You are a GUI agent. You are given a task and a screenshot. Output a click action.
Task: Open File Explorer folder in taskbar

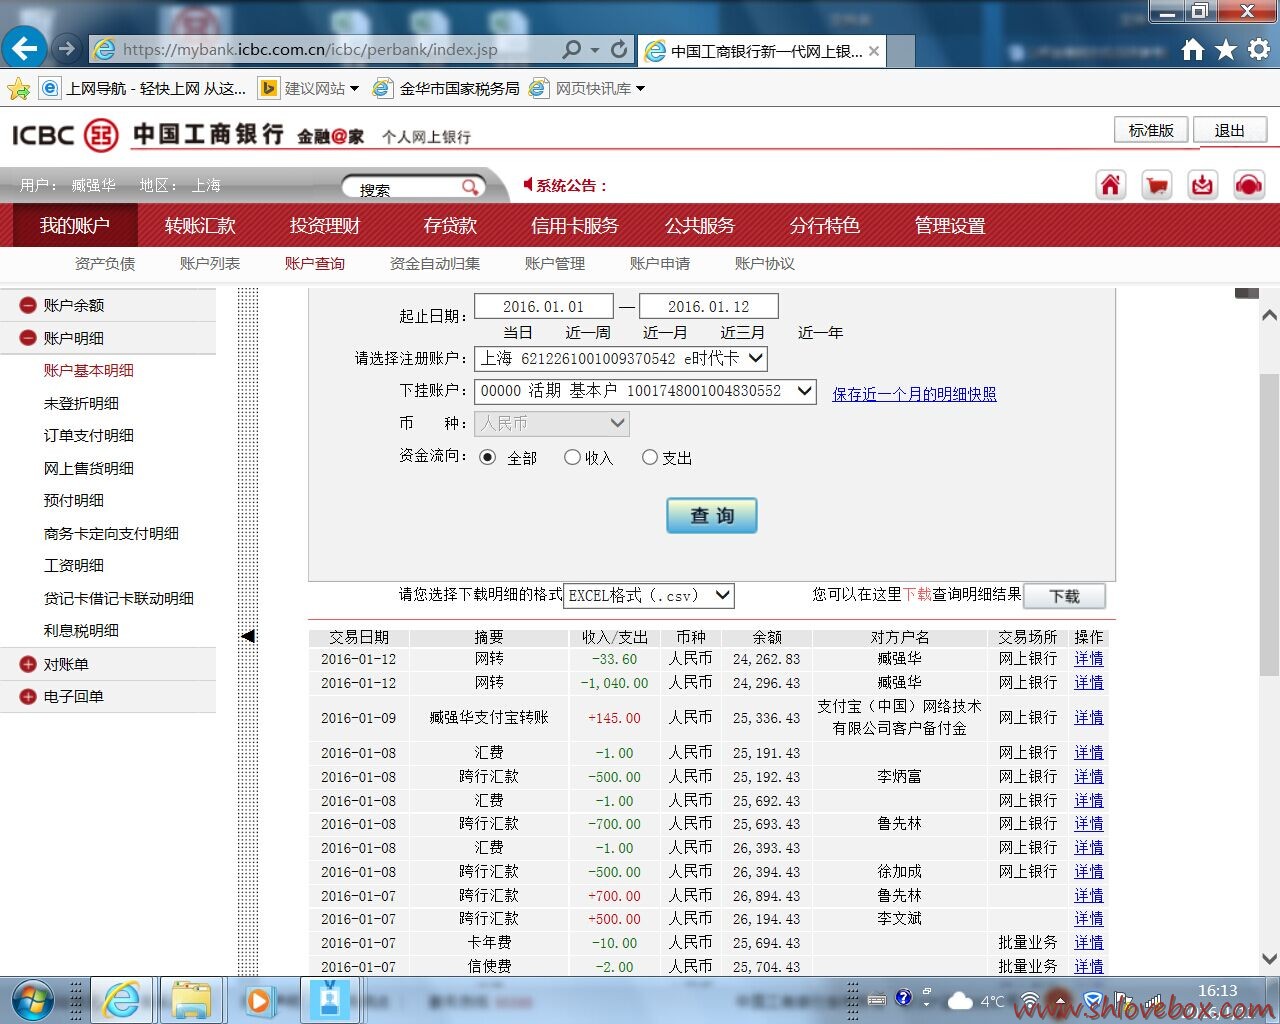(190, 1000)
